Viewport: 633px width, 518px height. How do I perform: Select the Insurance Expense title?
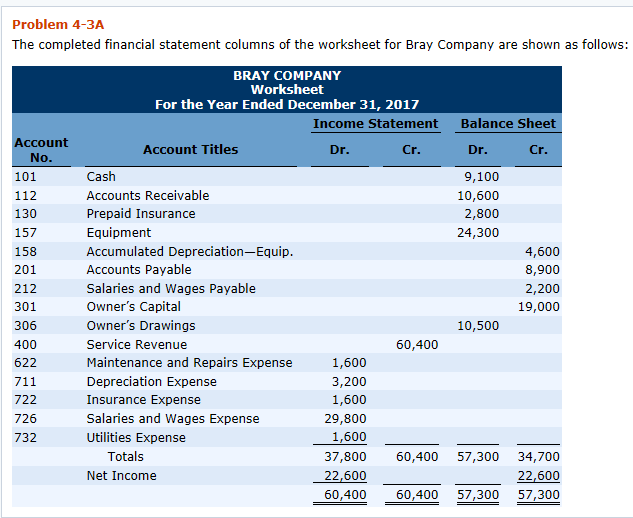click(x=144, y=400)
